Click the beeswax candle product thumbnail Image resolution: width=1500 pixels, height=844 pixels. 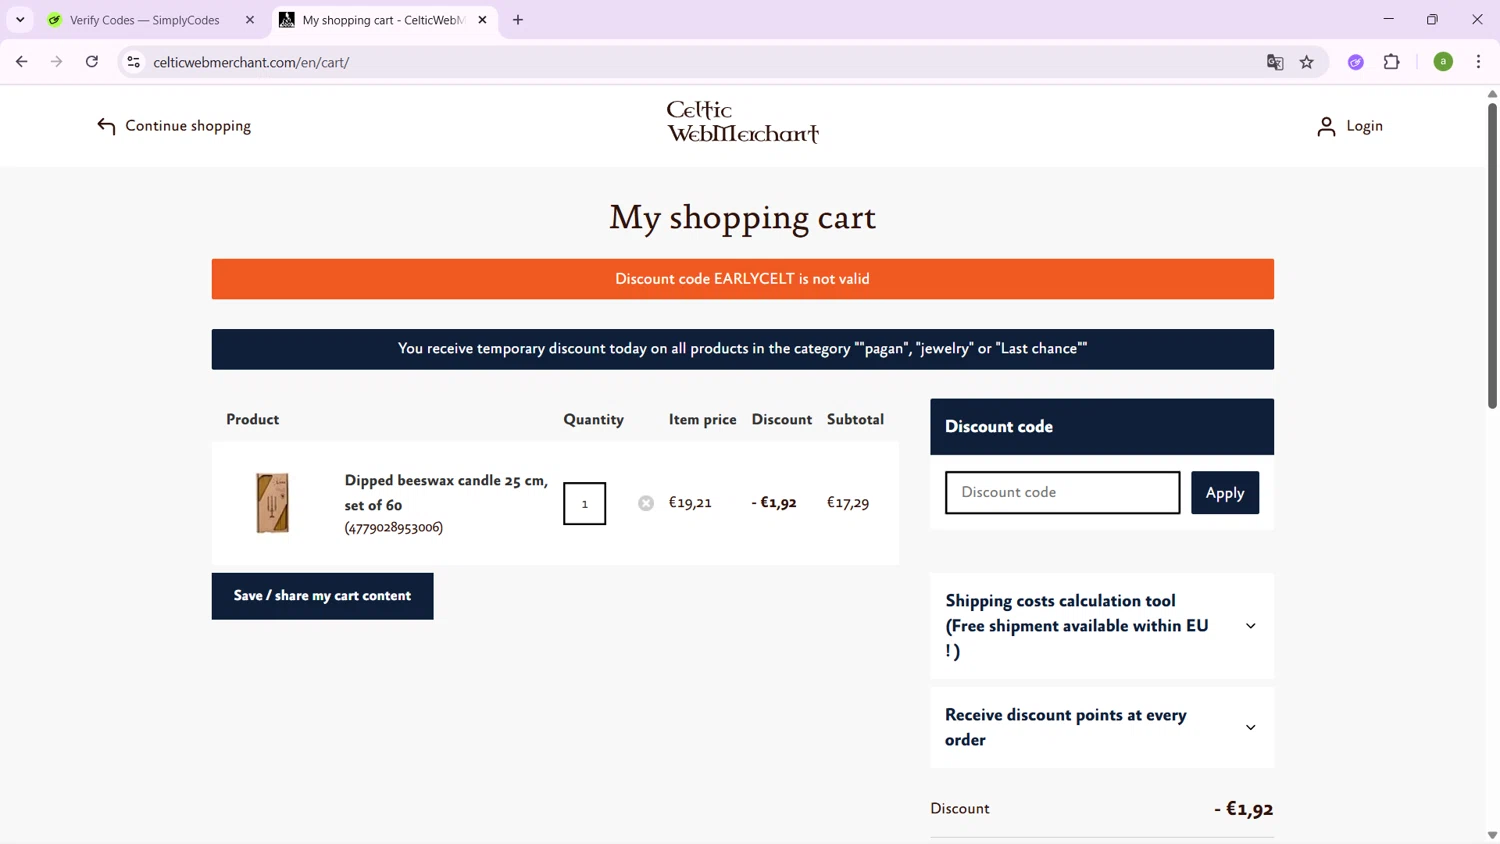click(272, 503)
